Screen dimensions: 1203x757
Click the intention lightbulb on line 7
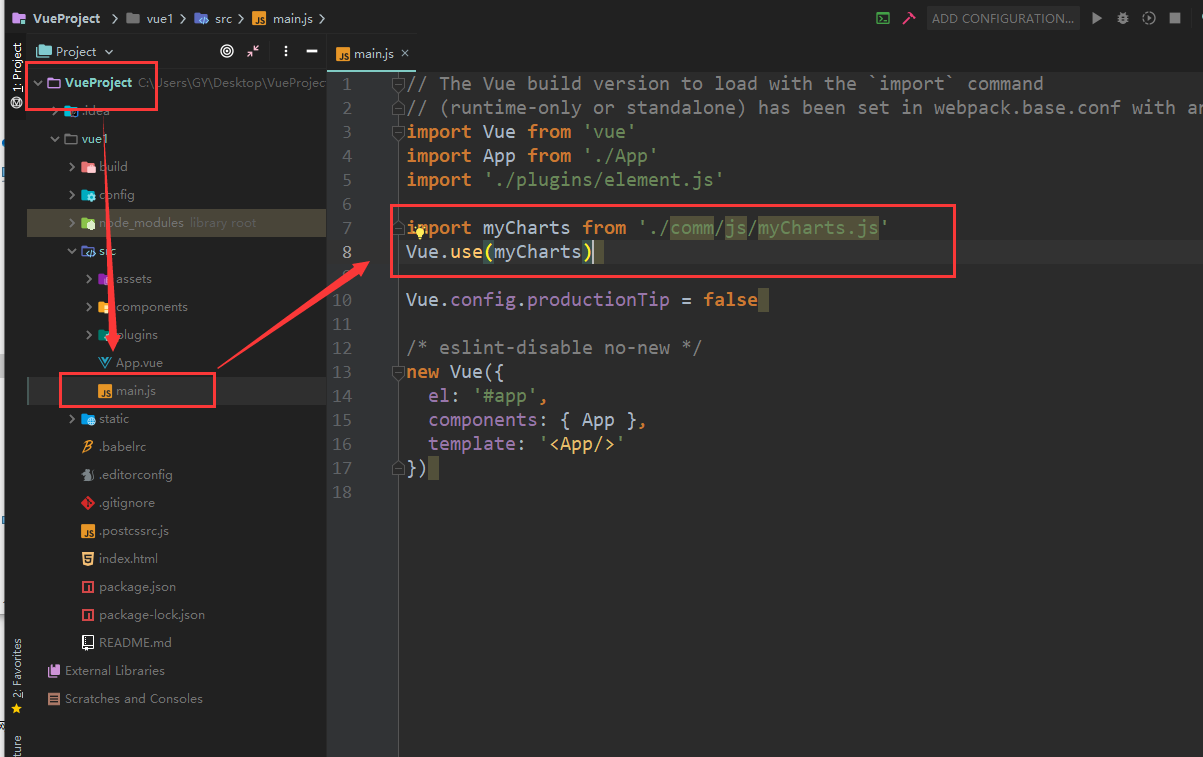(x=420, y=231)
